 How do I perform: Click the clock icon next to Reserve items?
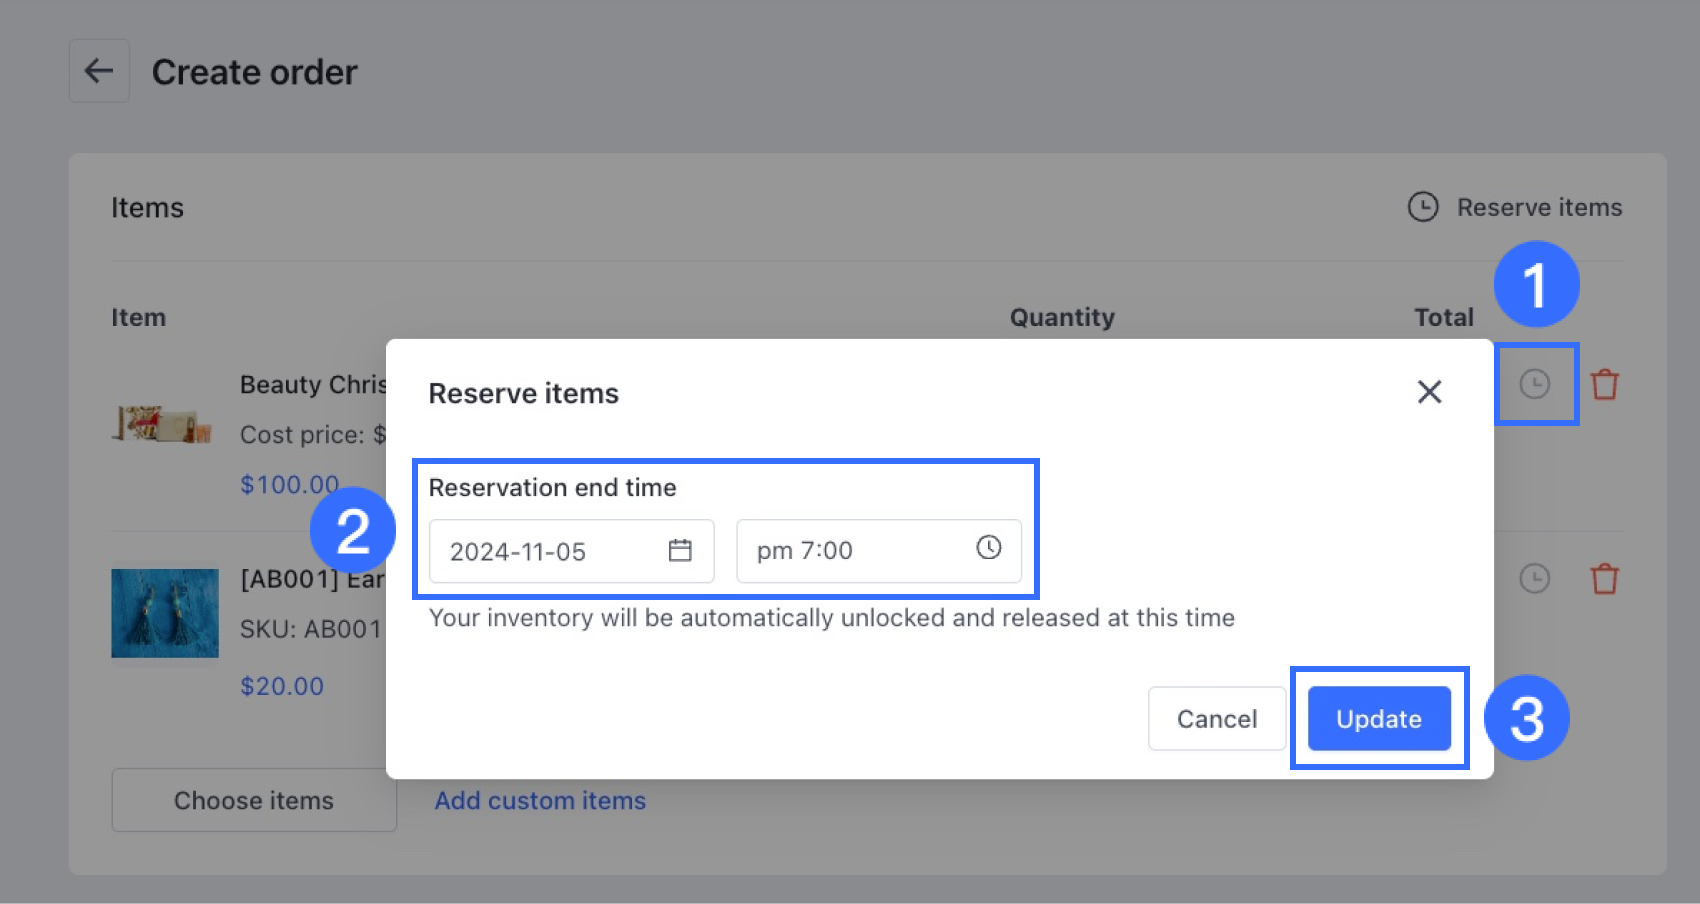tap(1422, 207)
